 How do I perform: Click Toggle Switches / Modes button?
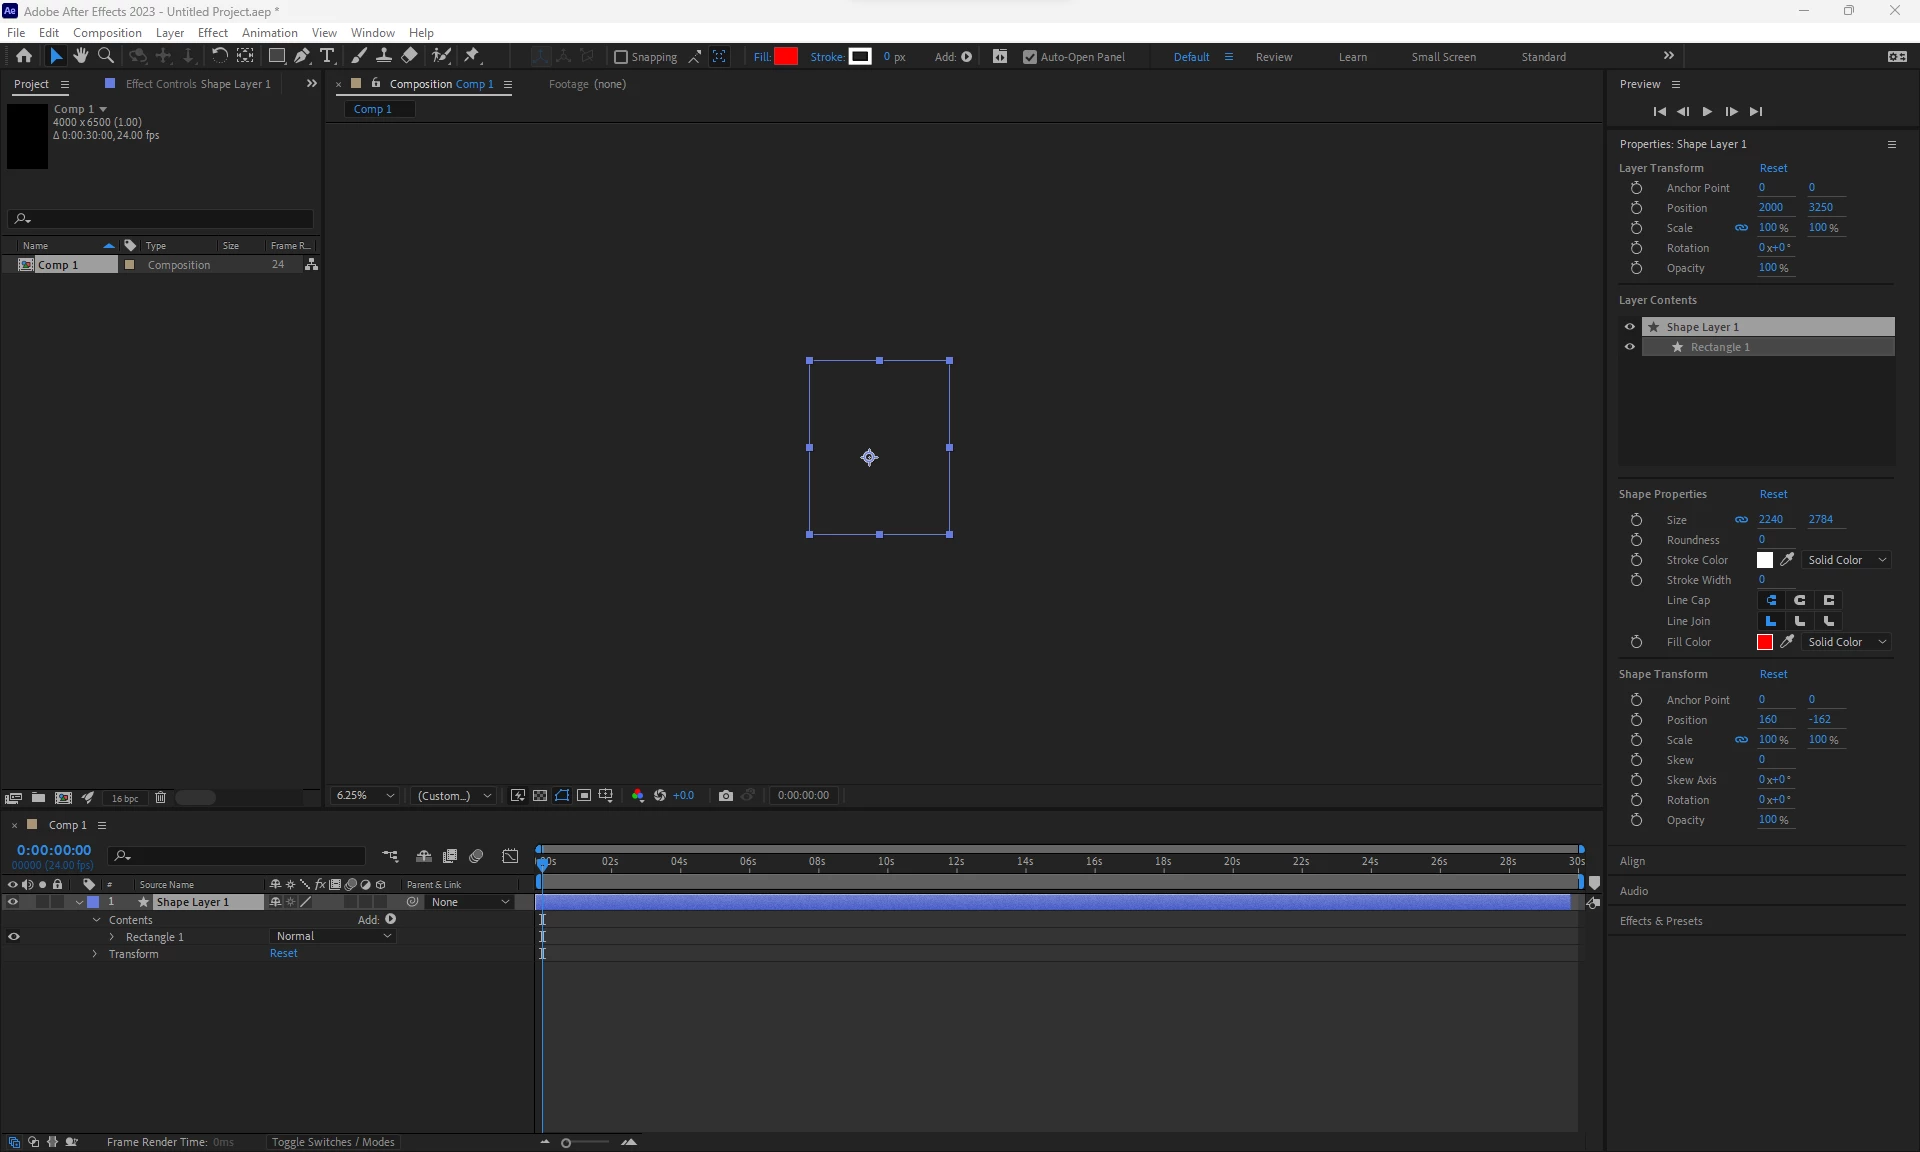333,1142
